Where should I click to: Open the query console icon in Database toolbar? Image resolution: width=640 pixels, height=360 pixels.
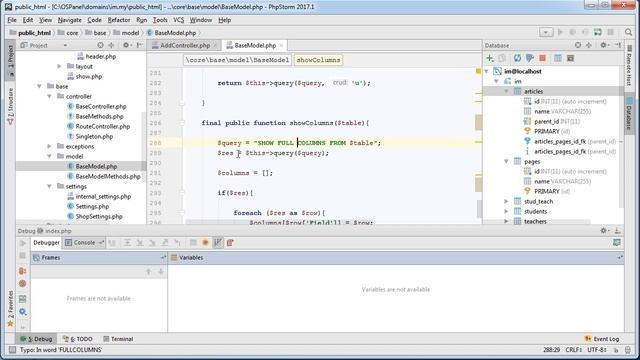[571, 58]
